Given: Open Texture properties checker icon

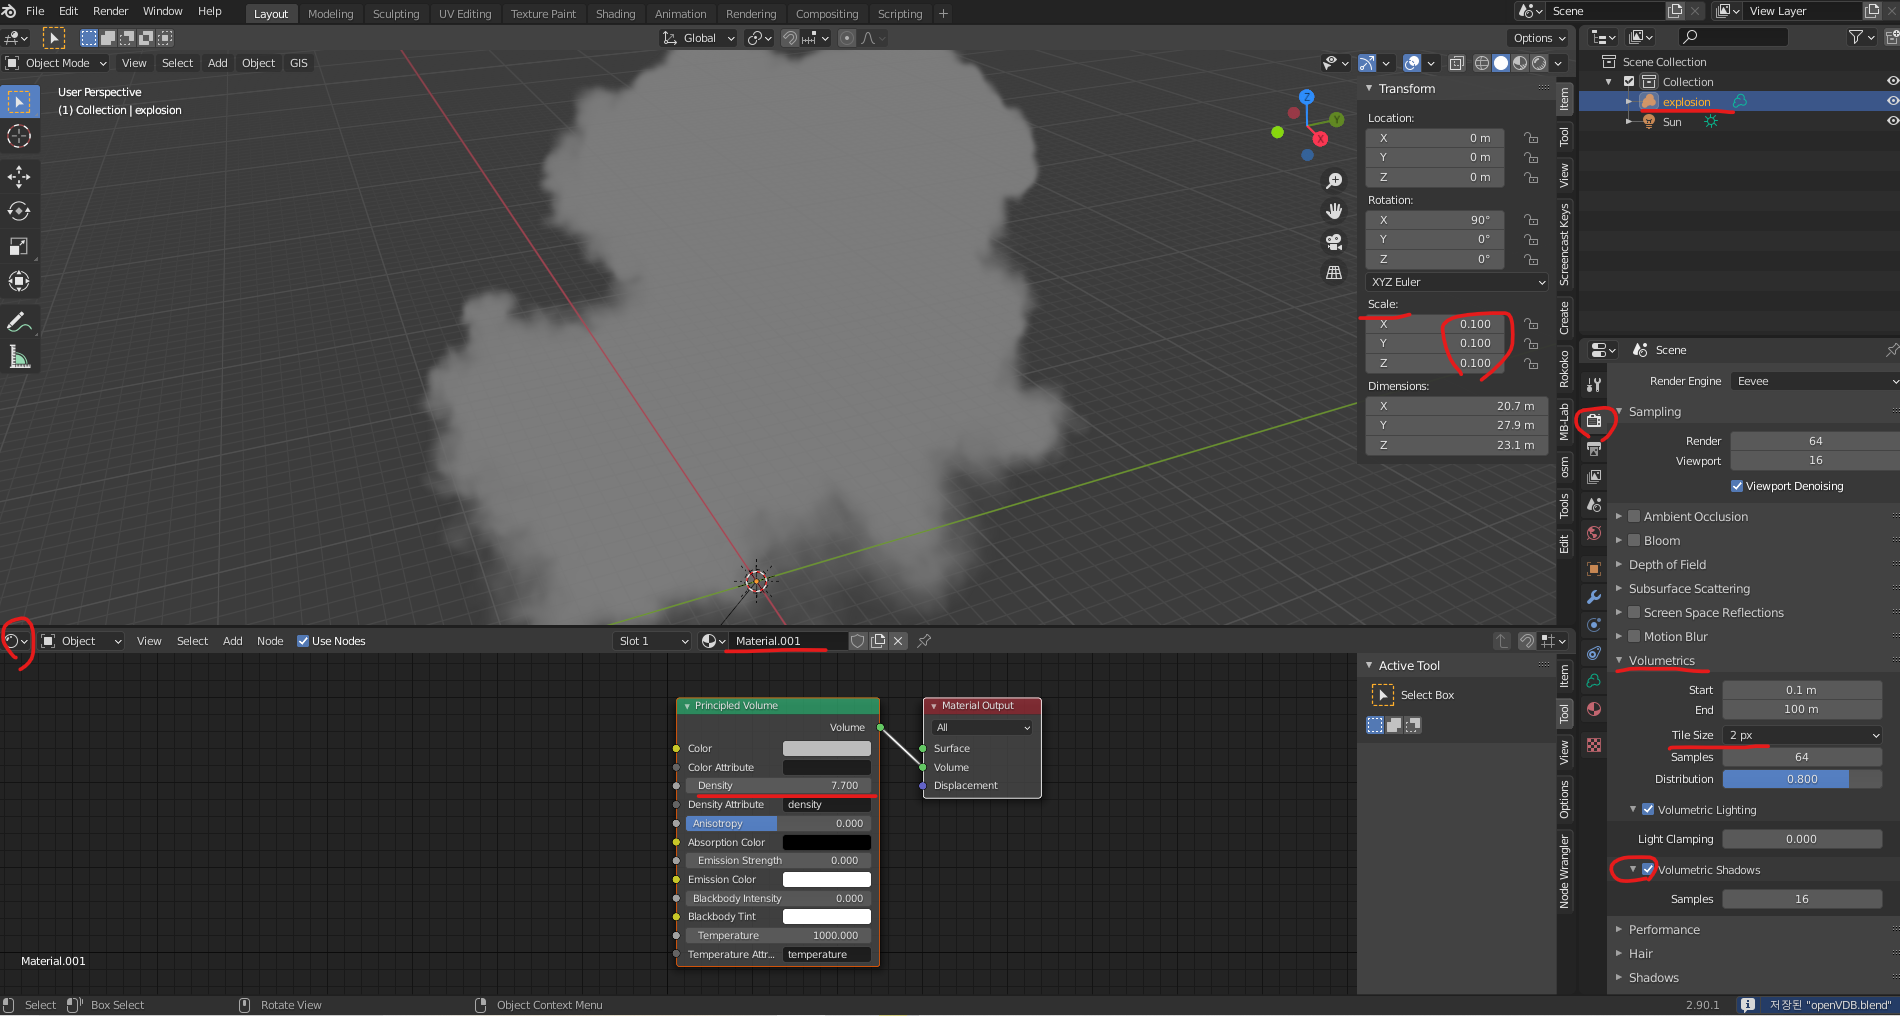Looking at the screenshot, I should (1594, 745).
